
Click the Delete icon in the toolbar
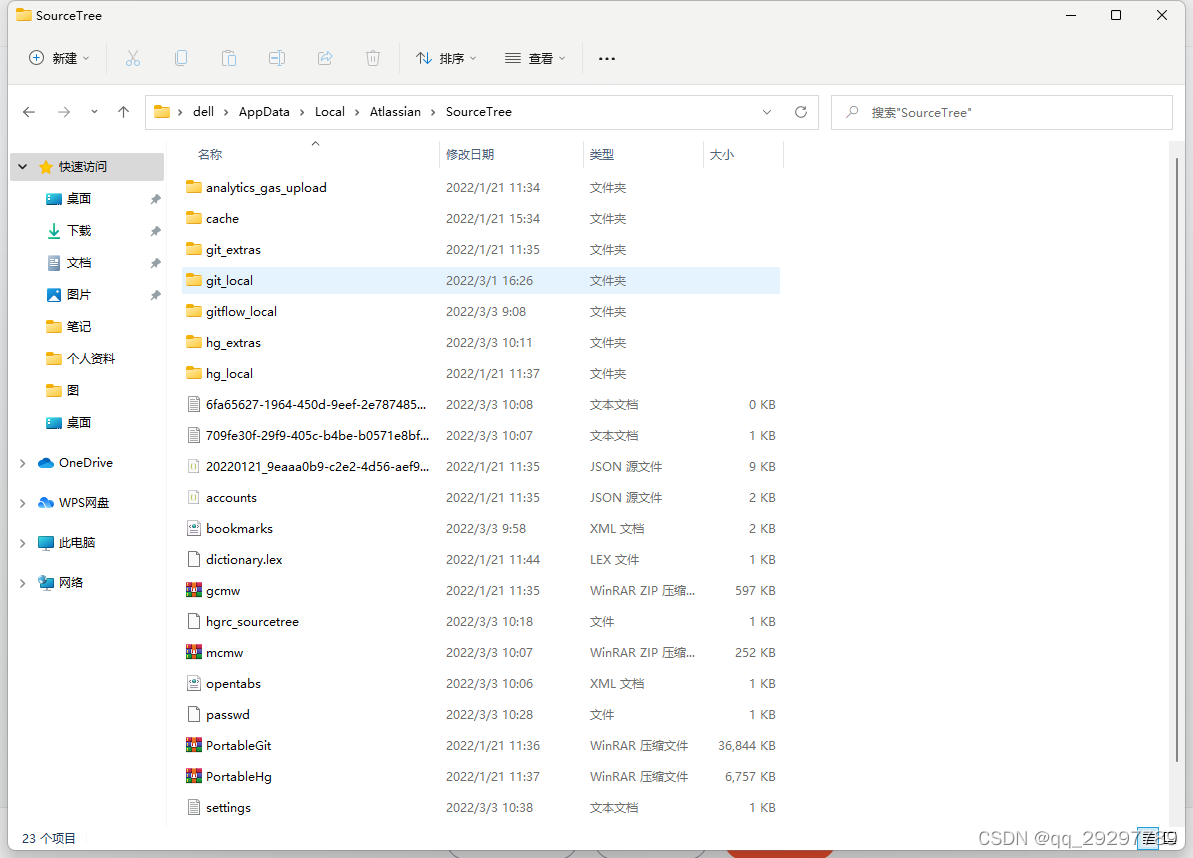[373, 58]
